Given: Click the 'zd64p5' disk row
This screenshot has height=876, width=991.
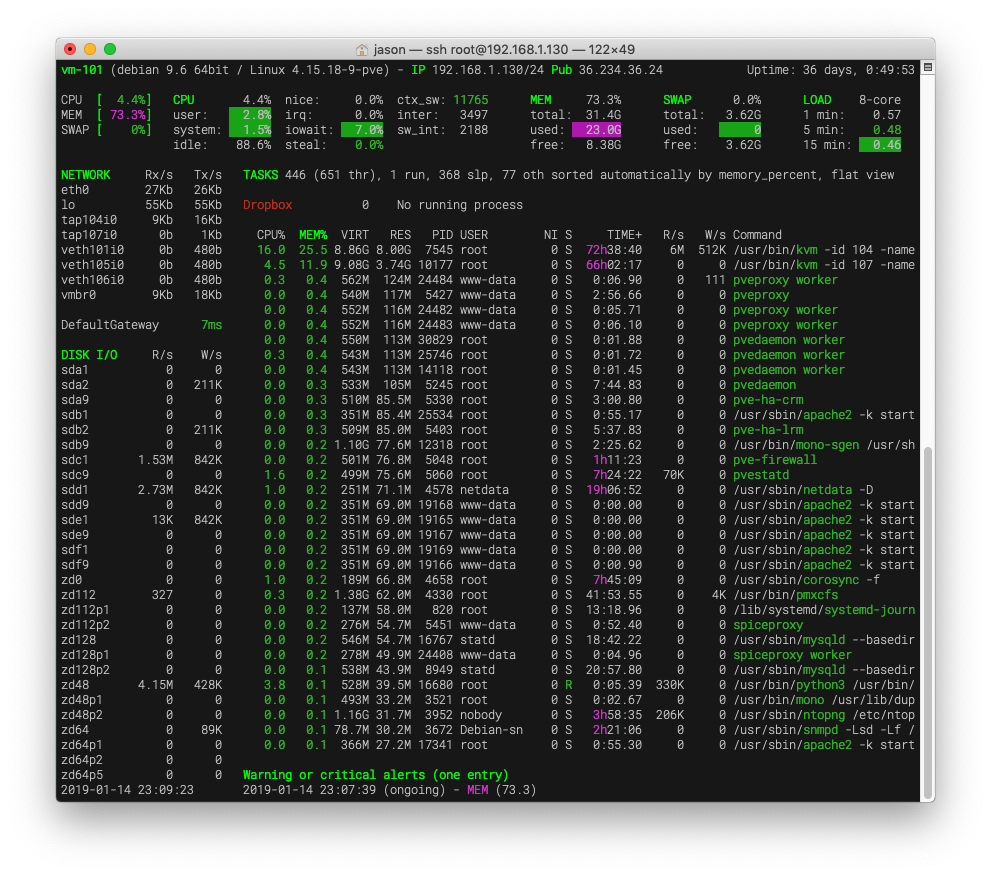Looking at the screenshot, I should pos(142,775).
